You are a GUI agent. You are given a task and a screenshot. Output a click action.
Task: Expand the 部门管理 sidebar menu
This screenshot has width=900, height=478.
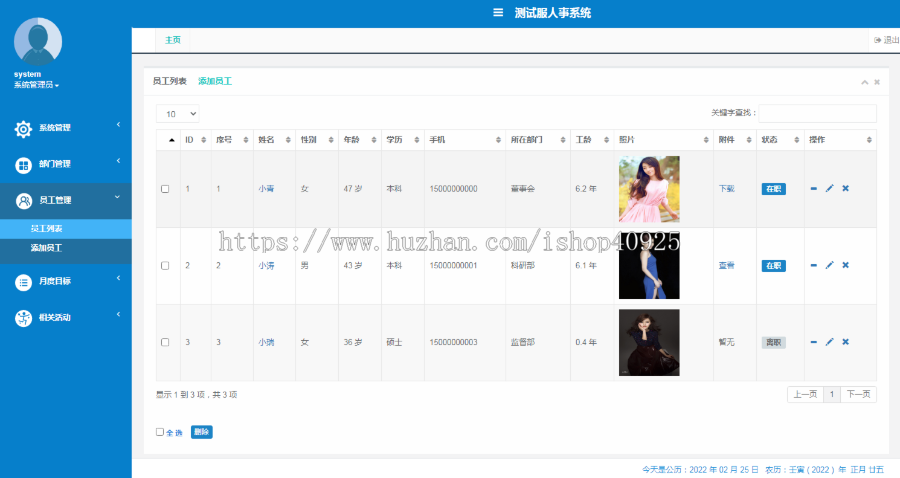click(65, 164)
